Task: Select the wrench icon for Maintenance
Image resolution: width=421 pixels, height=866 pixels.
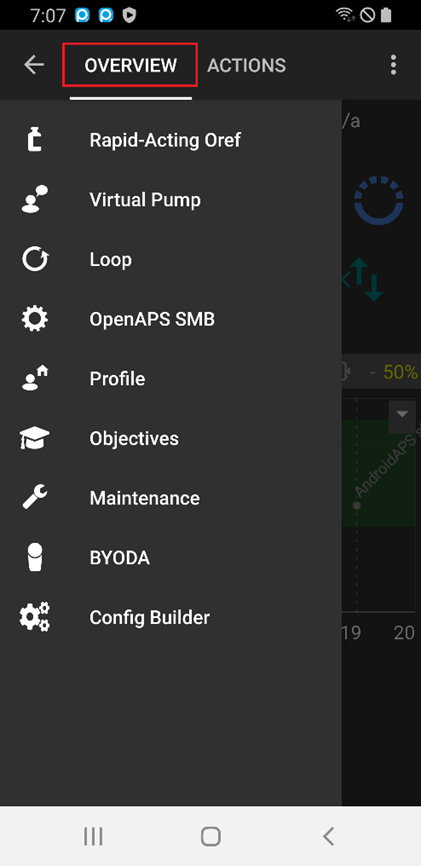Action: tap(35, 498)
